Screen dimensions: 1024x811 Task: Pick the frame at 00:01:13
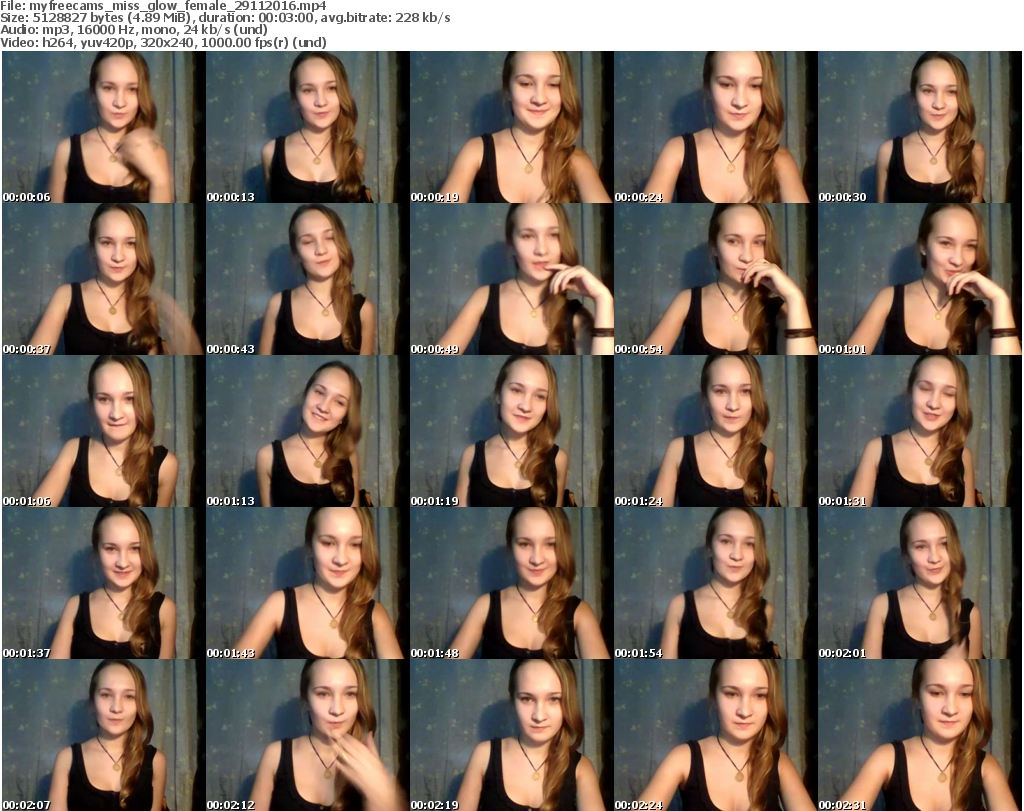coord(308,432)
